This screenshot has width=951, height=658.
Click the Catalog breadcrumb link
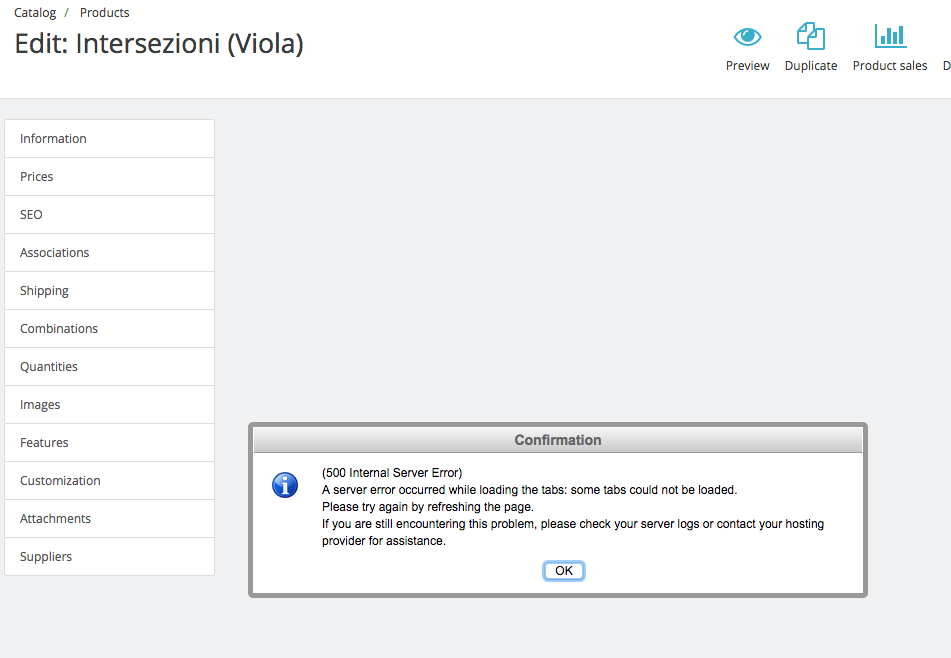point(35,13)
